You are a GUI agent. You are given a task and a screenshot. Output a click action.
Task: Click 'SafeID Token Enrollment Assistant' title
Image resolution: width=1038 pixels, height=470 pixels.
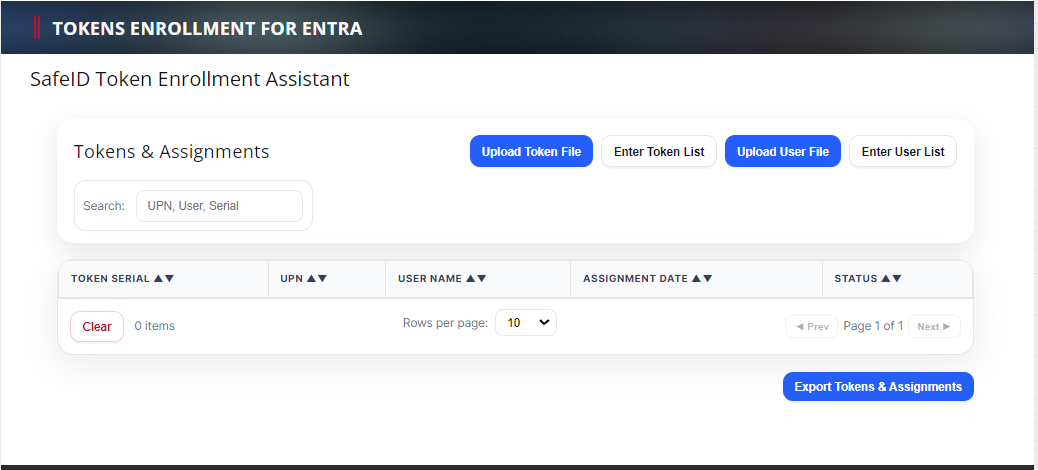click(x=189, y=79)
